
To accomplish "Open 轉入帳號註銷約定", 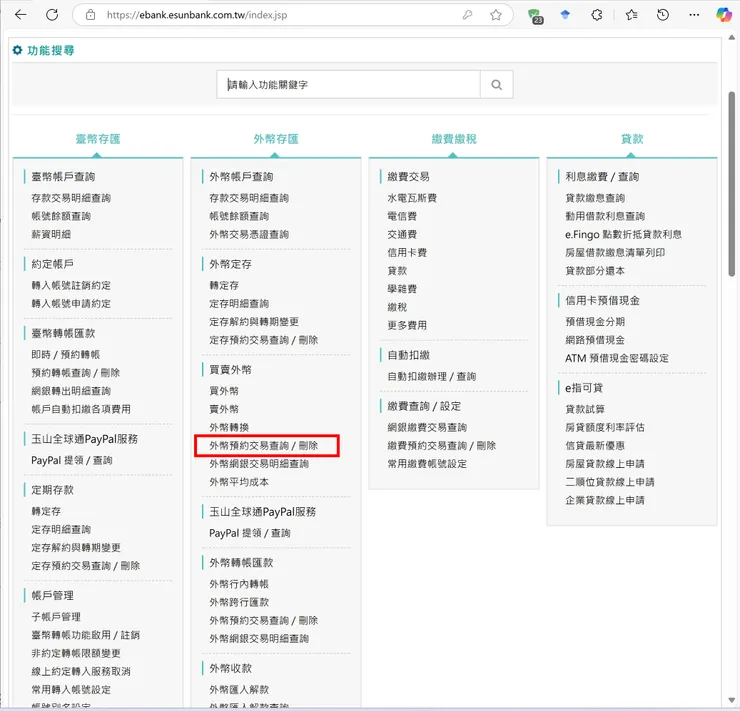I will click(x=71, y=285).
